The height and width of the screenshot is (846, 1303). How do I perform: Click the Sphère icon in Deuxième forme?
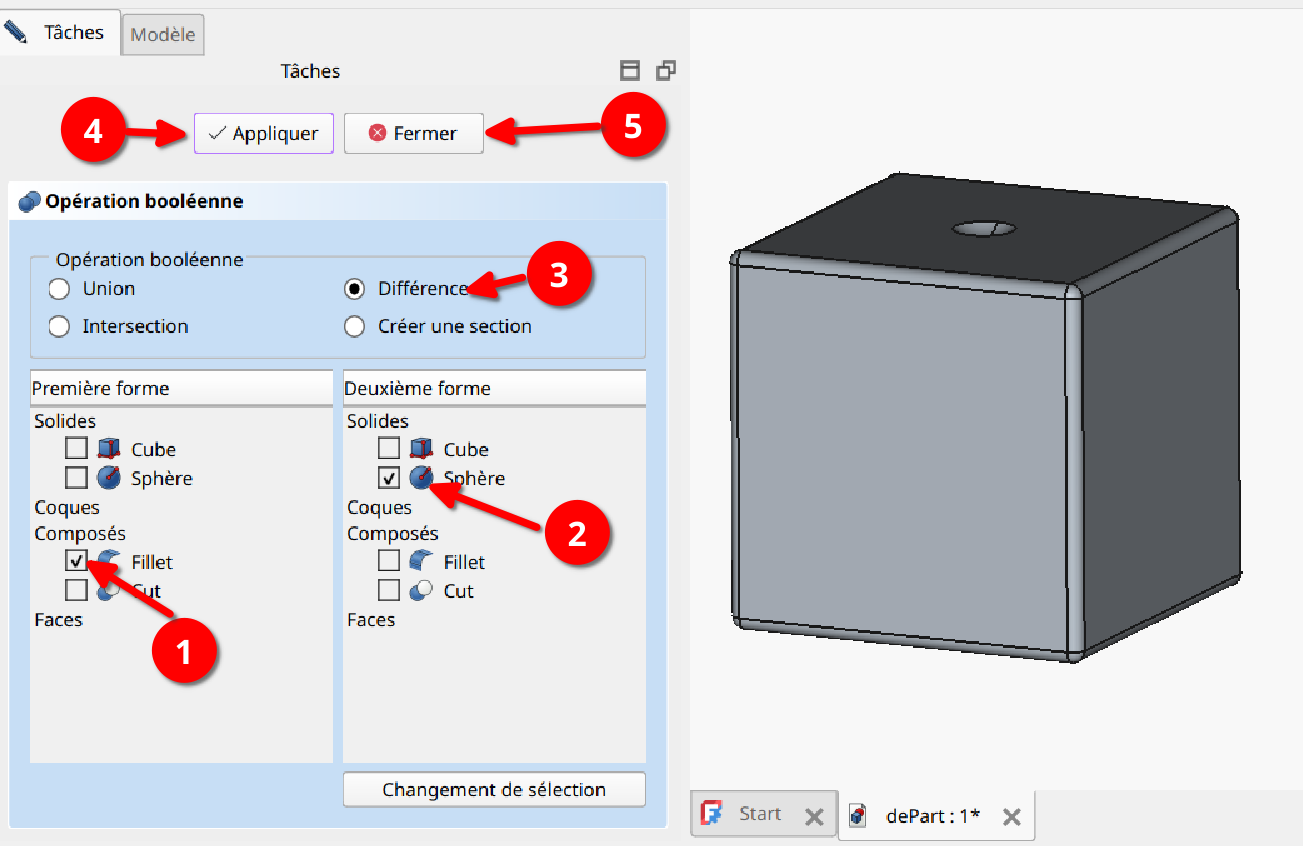420,477
